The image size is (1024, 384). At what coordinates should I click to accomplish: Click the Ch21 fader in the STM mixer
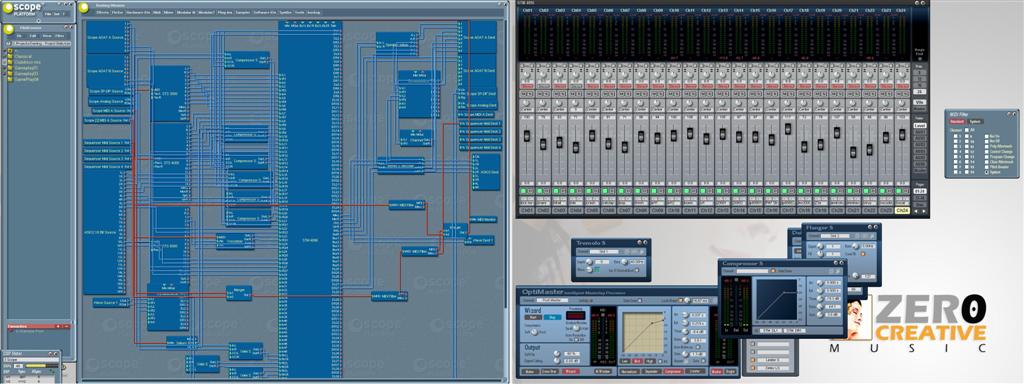tap(853, 152)
